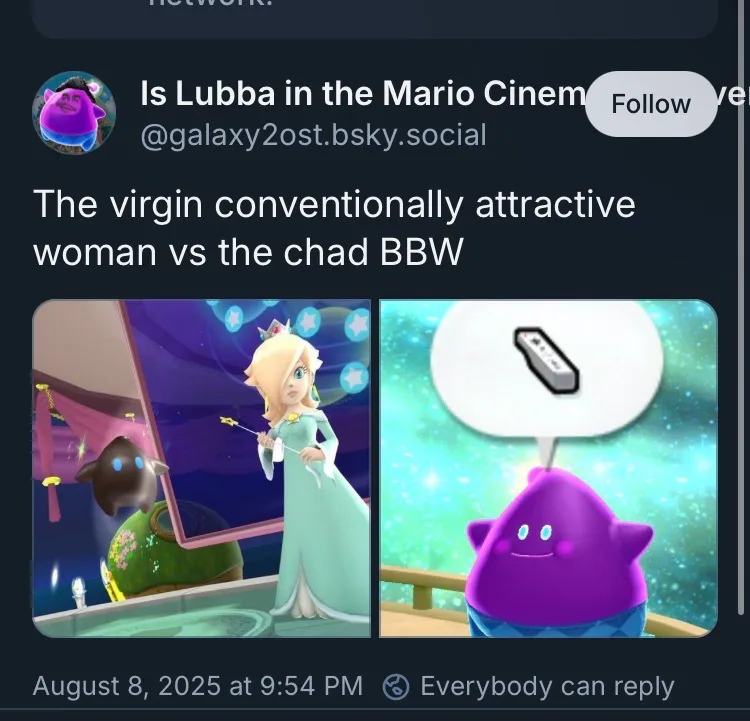The image size is (750, 721).
Task: Click the vertical scrollbar at right edge
Action: point(740,306)
